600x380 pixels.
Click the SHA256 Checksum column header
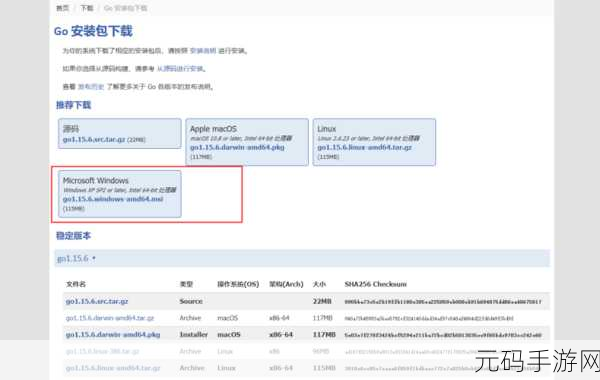(x=376, y=284)
